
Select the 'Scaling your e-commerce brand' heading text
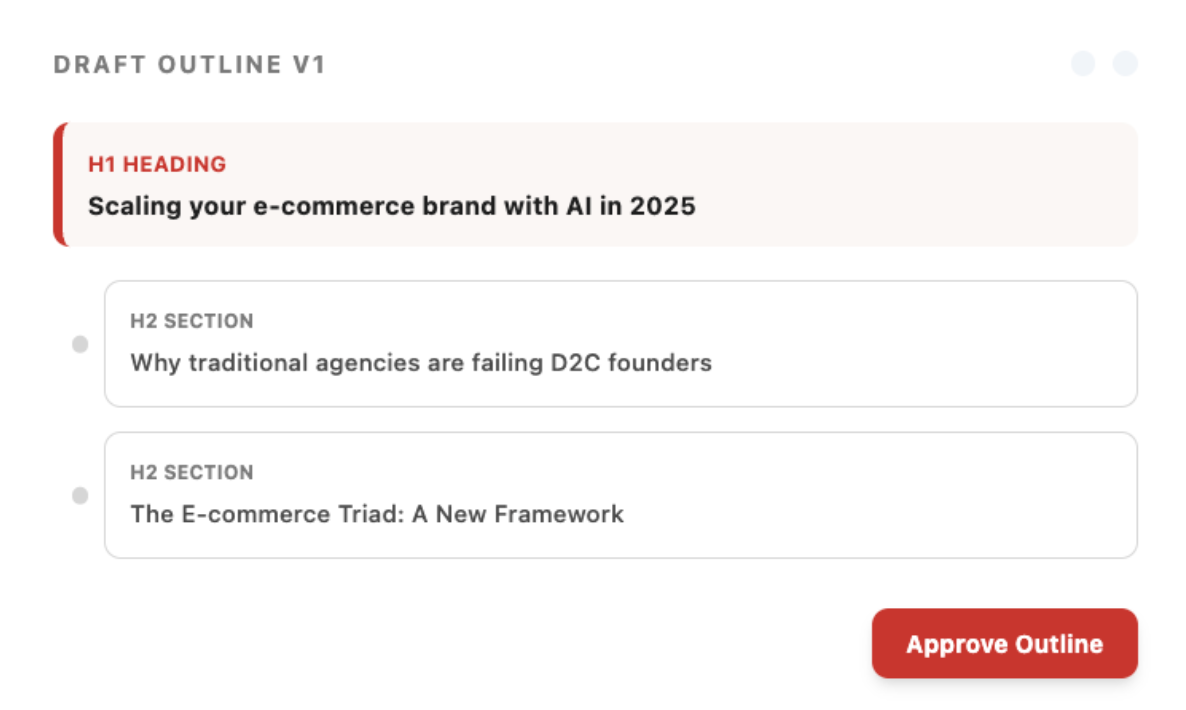tap(391, 206)
